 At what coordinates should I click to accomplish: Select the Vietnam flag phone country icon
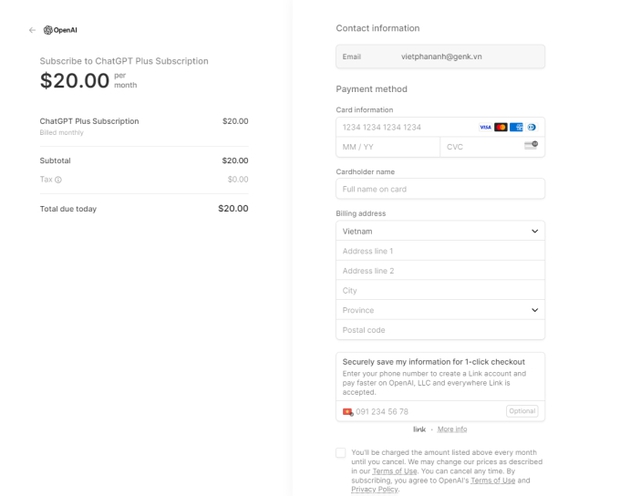point(348,411)
